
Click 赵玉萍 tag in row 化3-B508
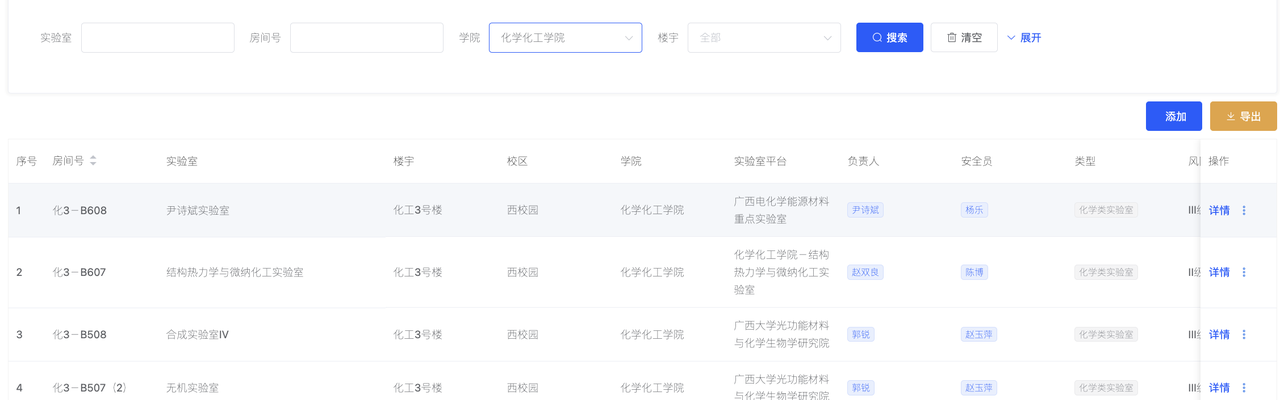point(979,334)
